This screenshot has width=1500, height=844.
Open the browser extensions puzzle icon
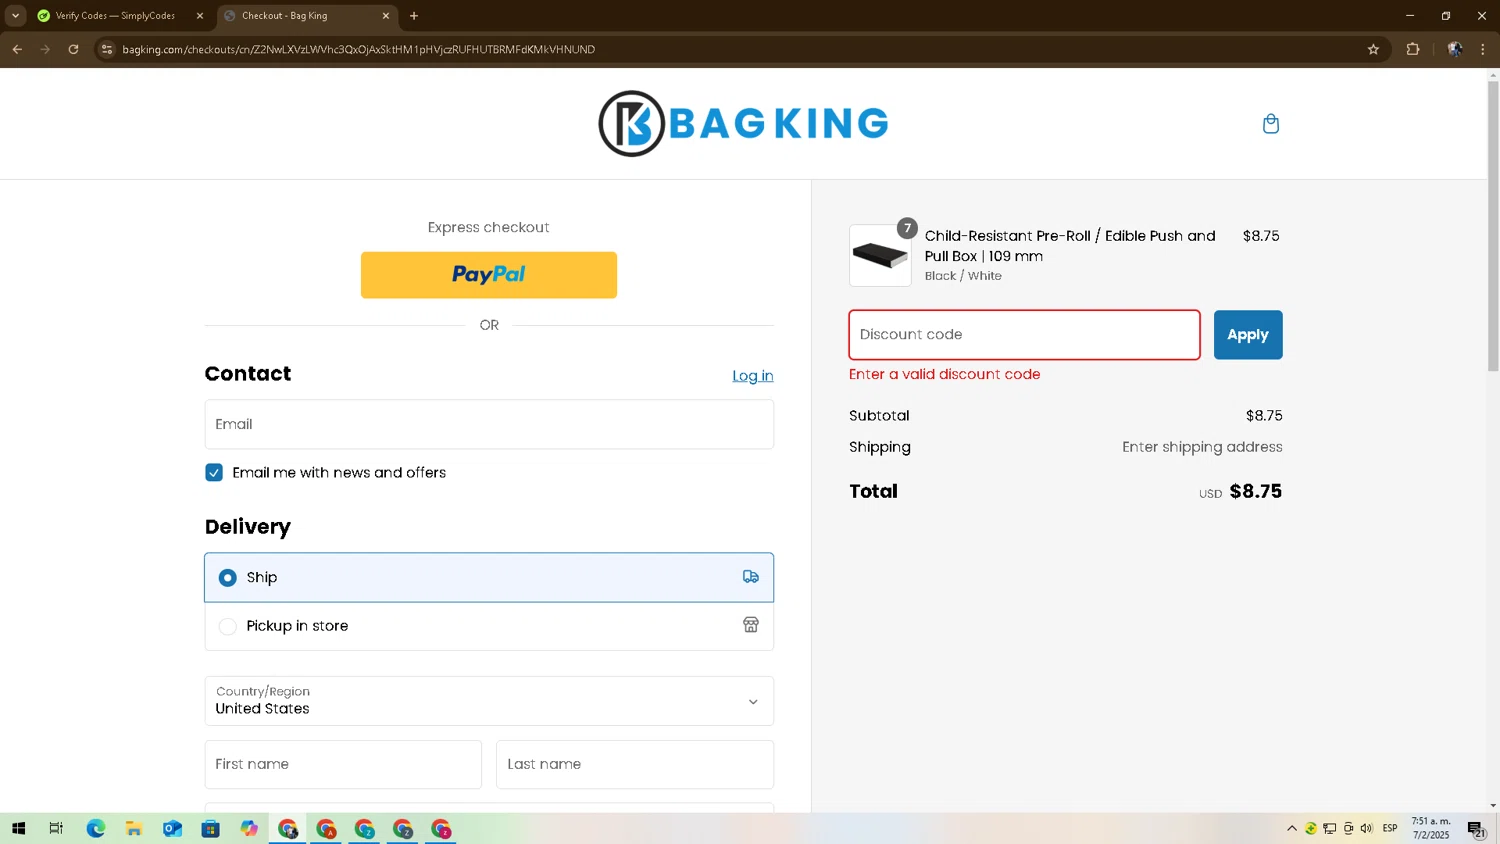click(1413, 49)
